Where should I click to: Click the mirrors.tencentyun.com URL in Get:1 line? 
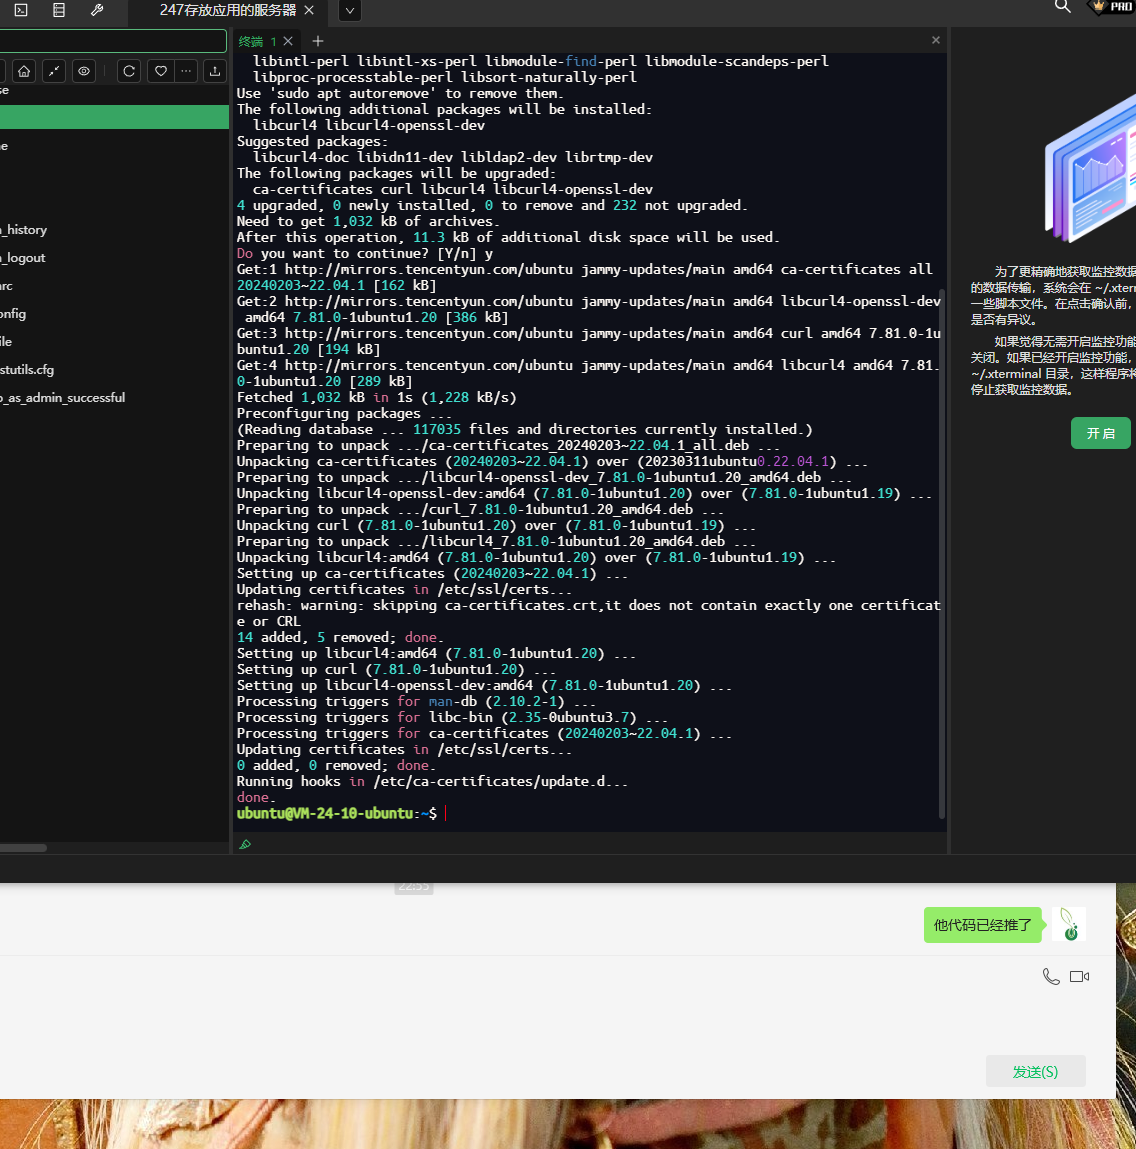(429, 270)
